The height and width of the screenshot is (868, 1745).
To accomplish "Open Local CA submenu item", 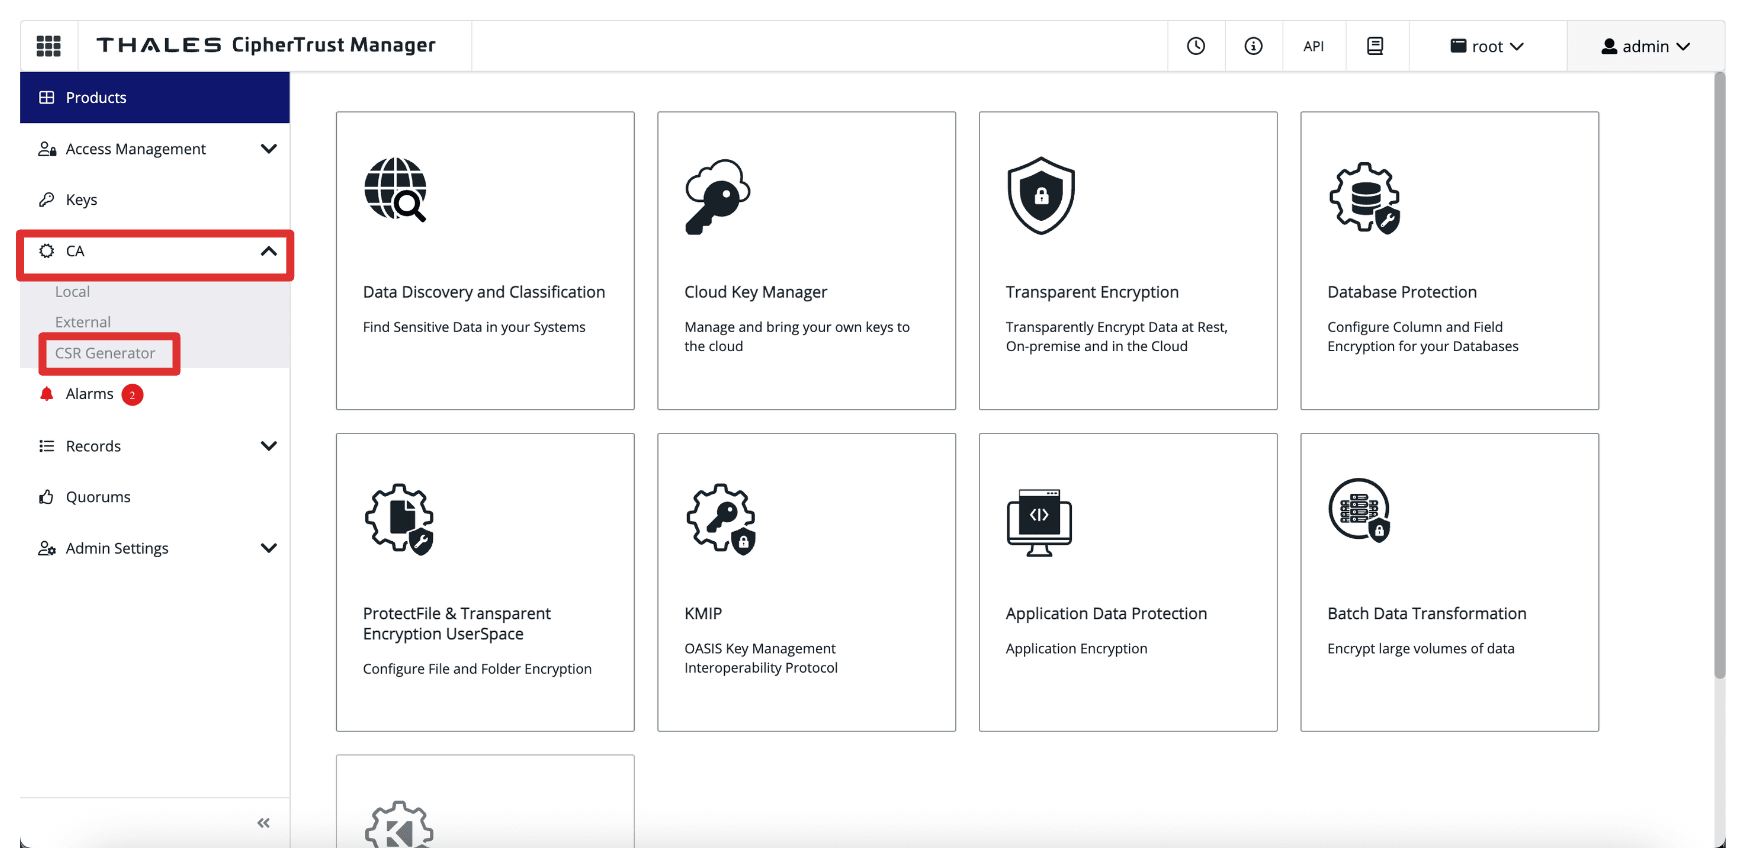I will pyautogui.click(x=72, y=292).
